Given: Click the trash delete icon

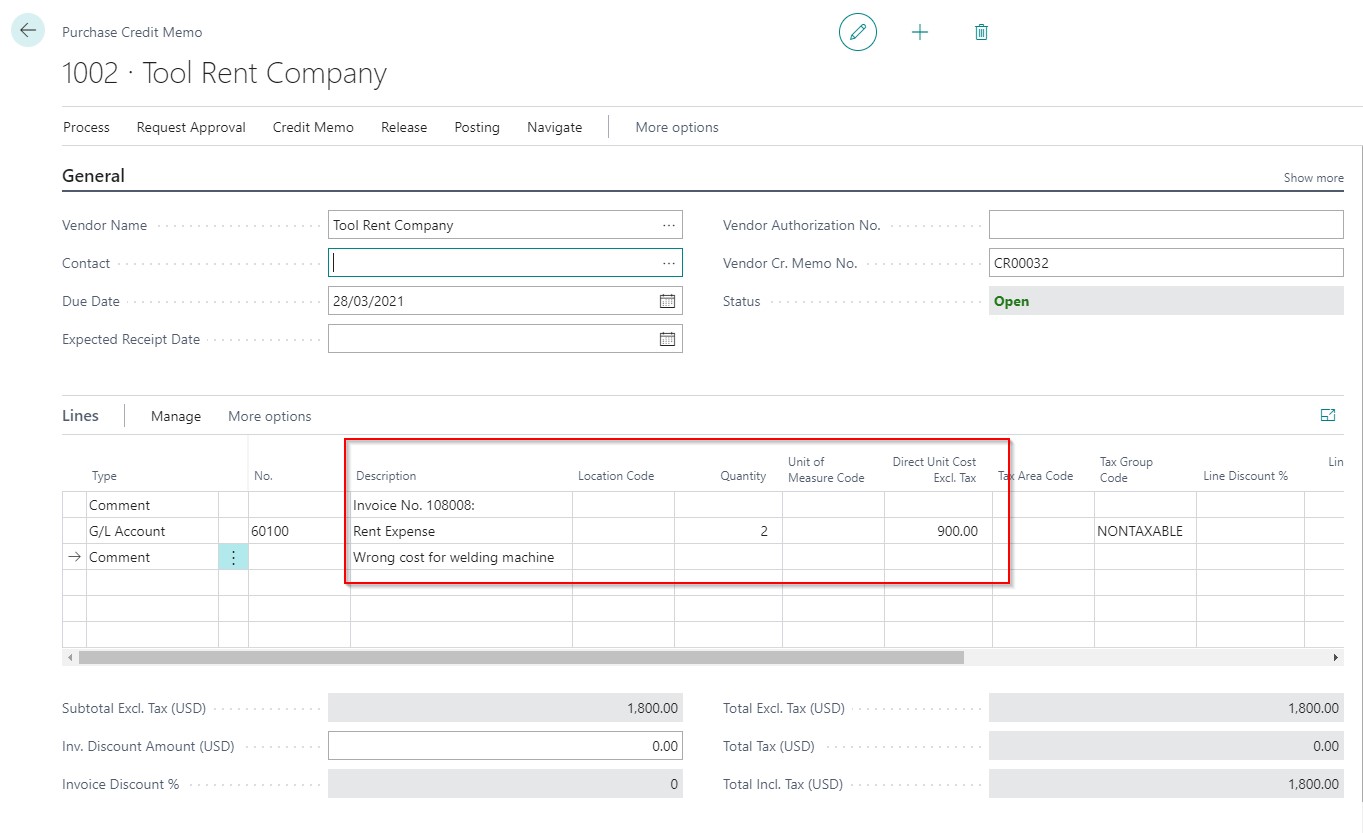Looking at the screenshot, I should [x=981, y=32].
